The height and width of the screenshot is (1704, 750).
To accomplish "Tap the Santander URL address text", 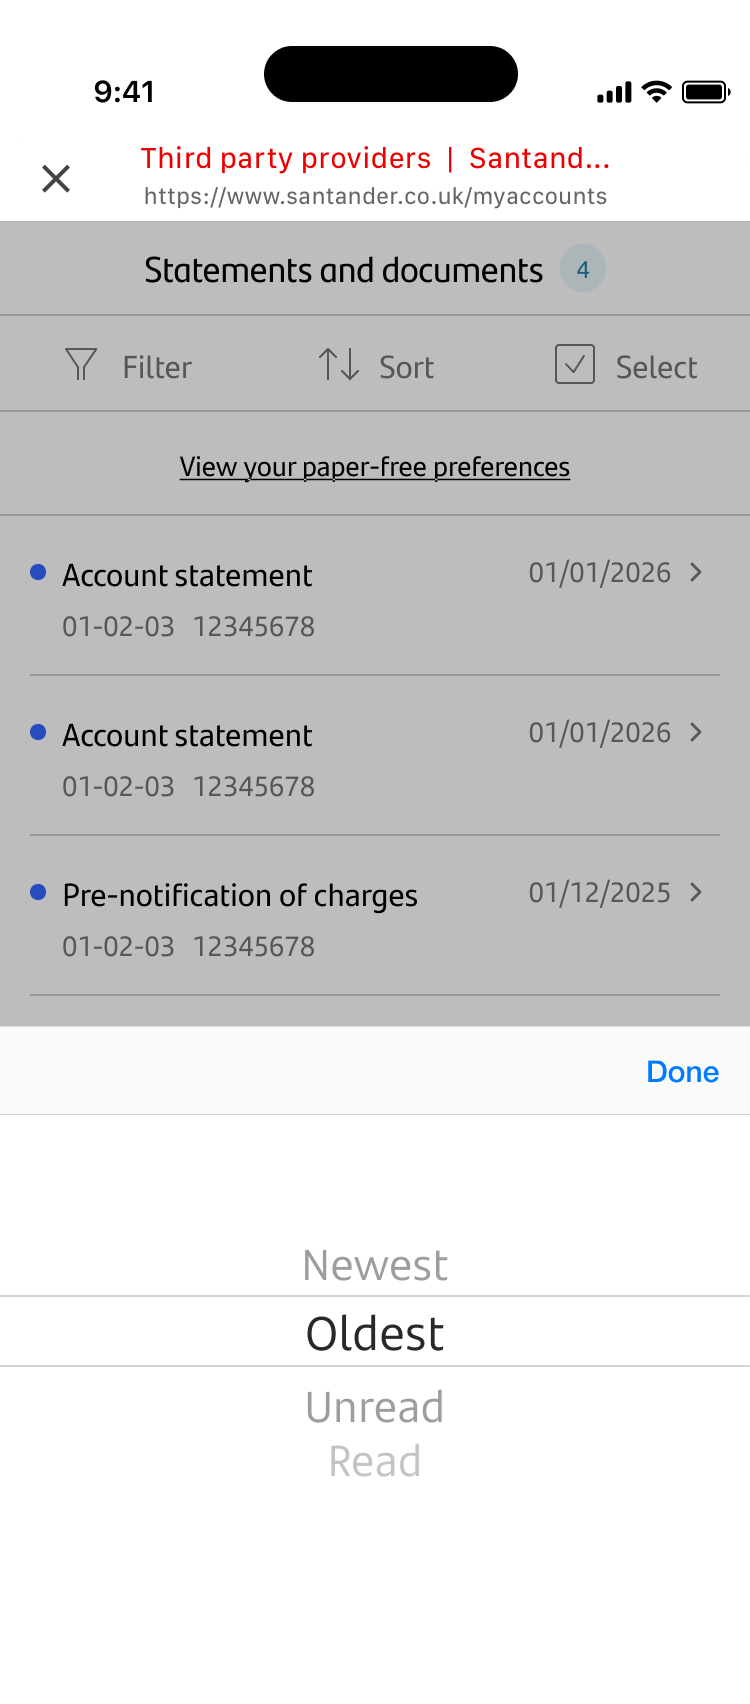I will (375, 196).
